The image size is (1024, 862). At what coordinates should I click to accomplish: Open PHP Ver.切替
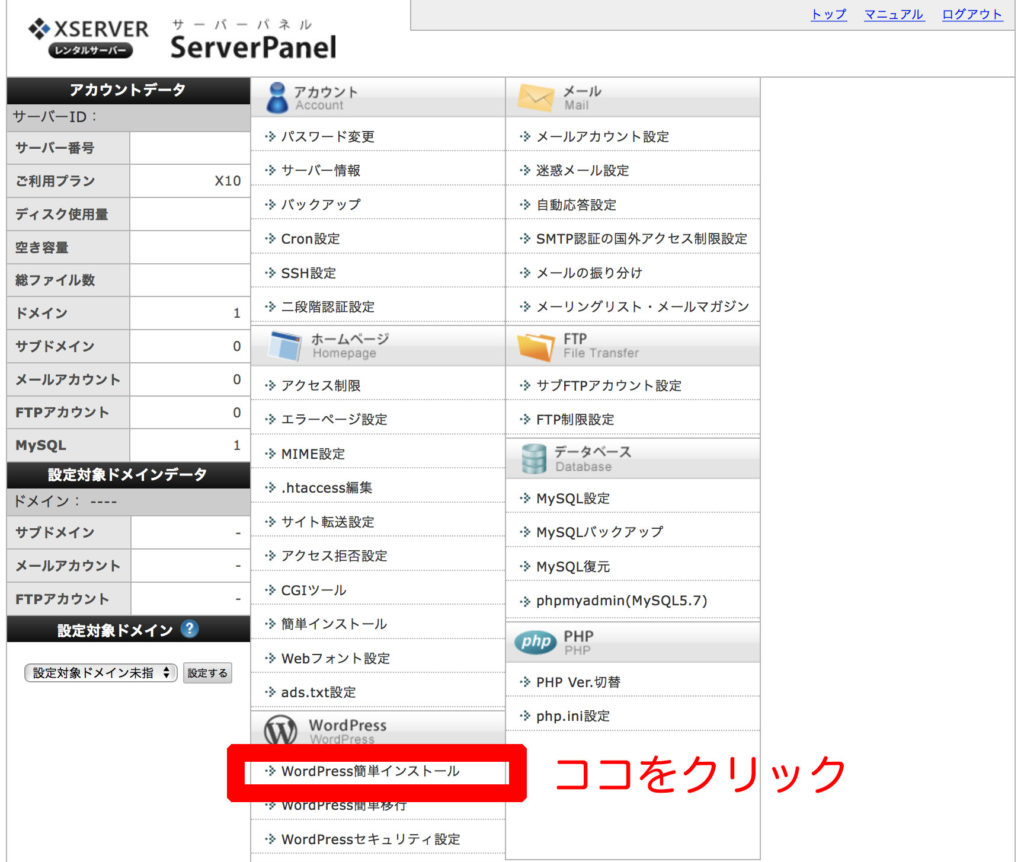click(578, 682)
